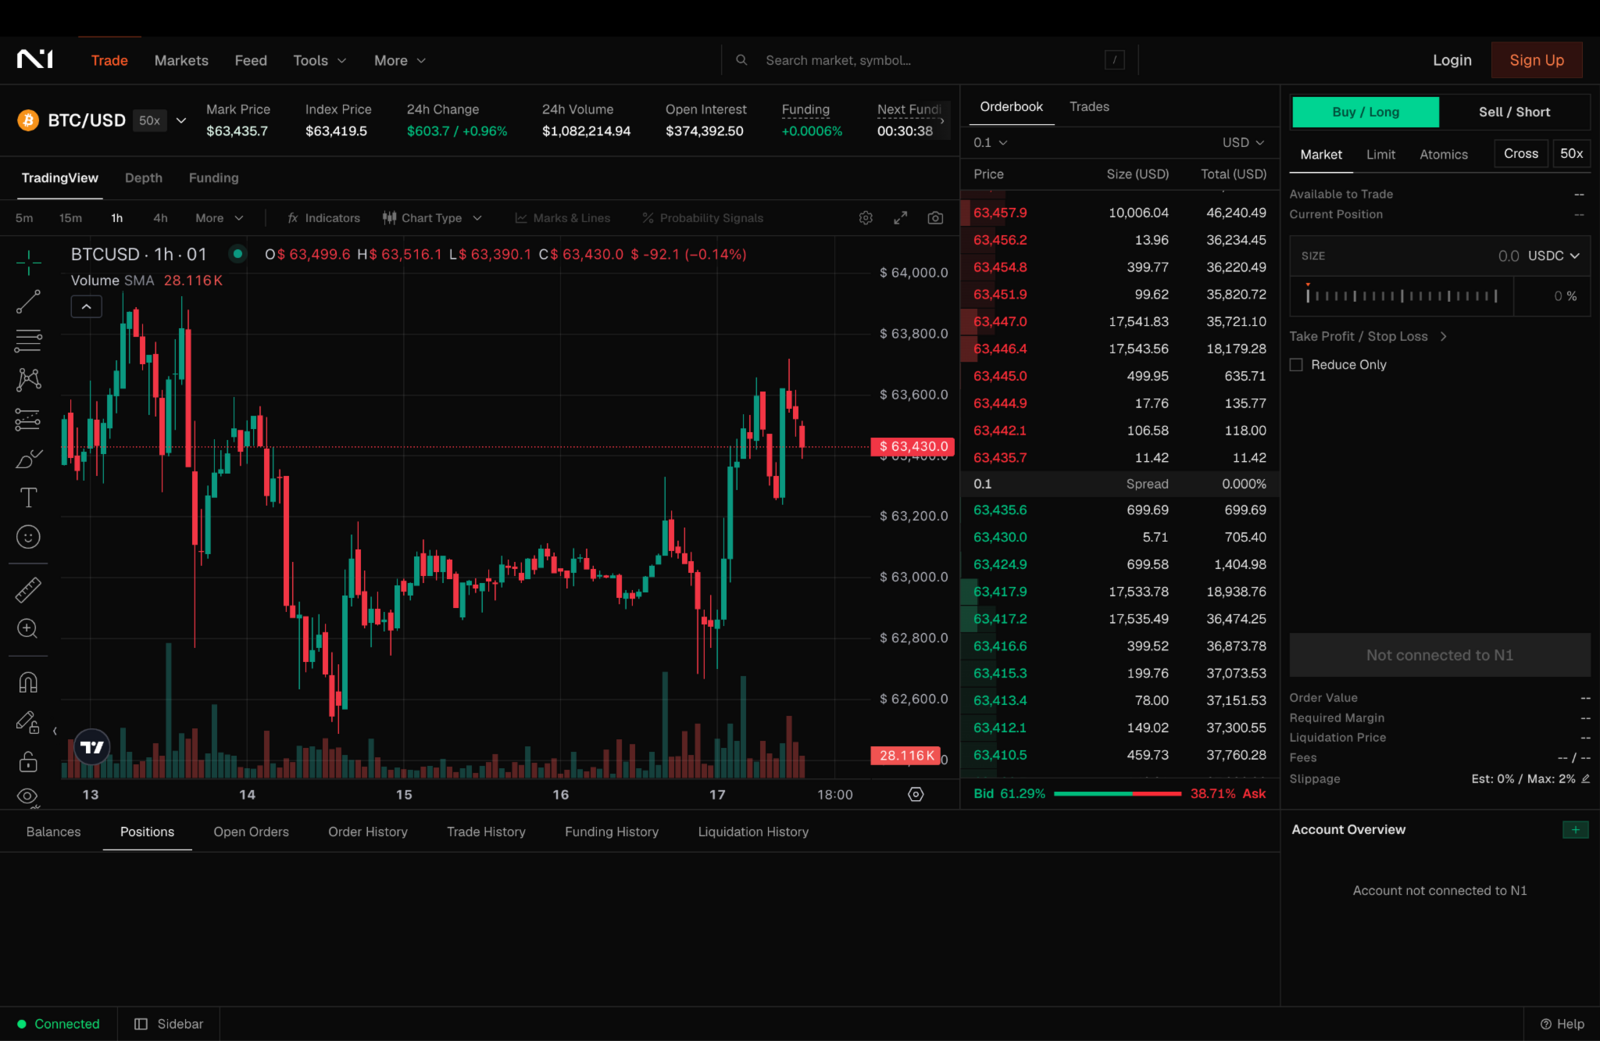Open the Markets page
The height and width of the screenshot is (1041, 1600).
click(181, 60)
